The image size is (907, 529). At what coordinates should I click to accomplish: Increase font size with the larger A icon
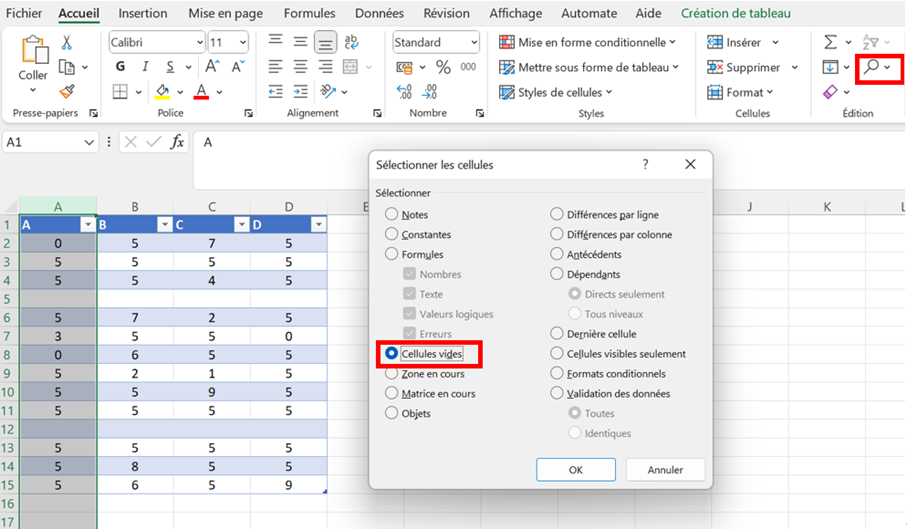click(x=212, y=66)
